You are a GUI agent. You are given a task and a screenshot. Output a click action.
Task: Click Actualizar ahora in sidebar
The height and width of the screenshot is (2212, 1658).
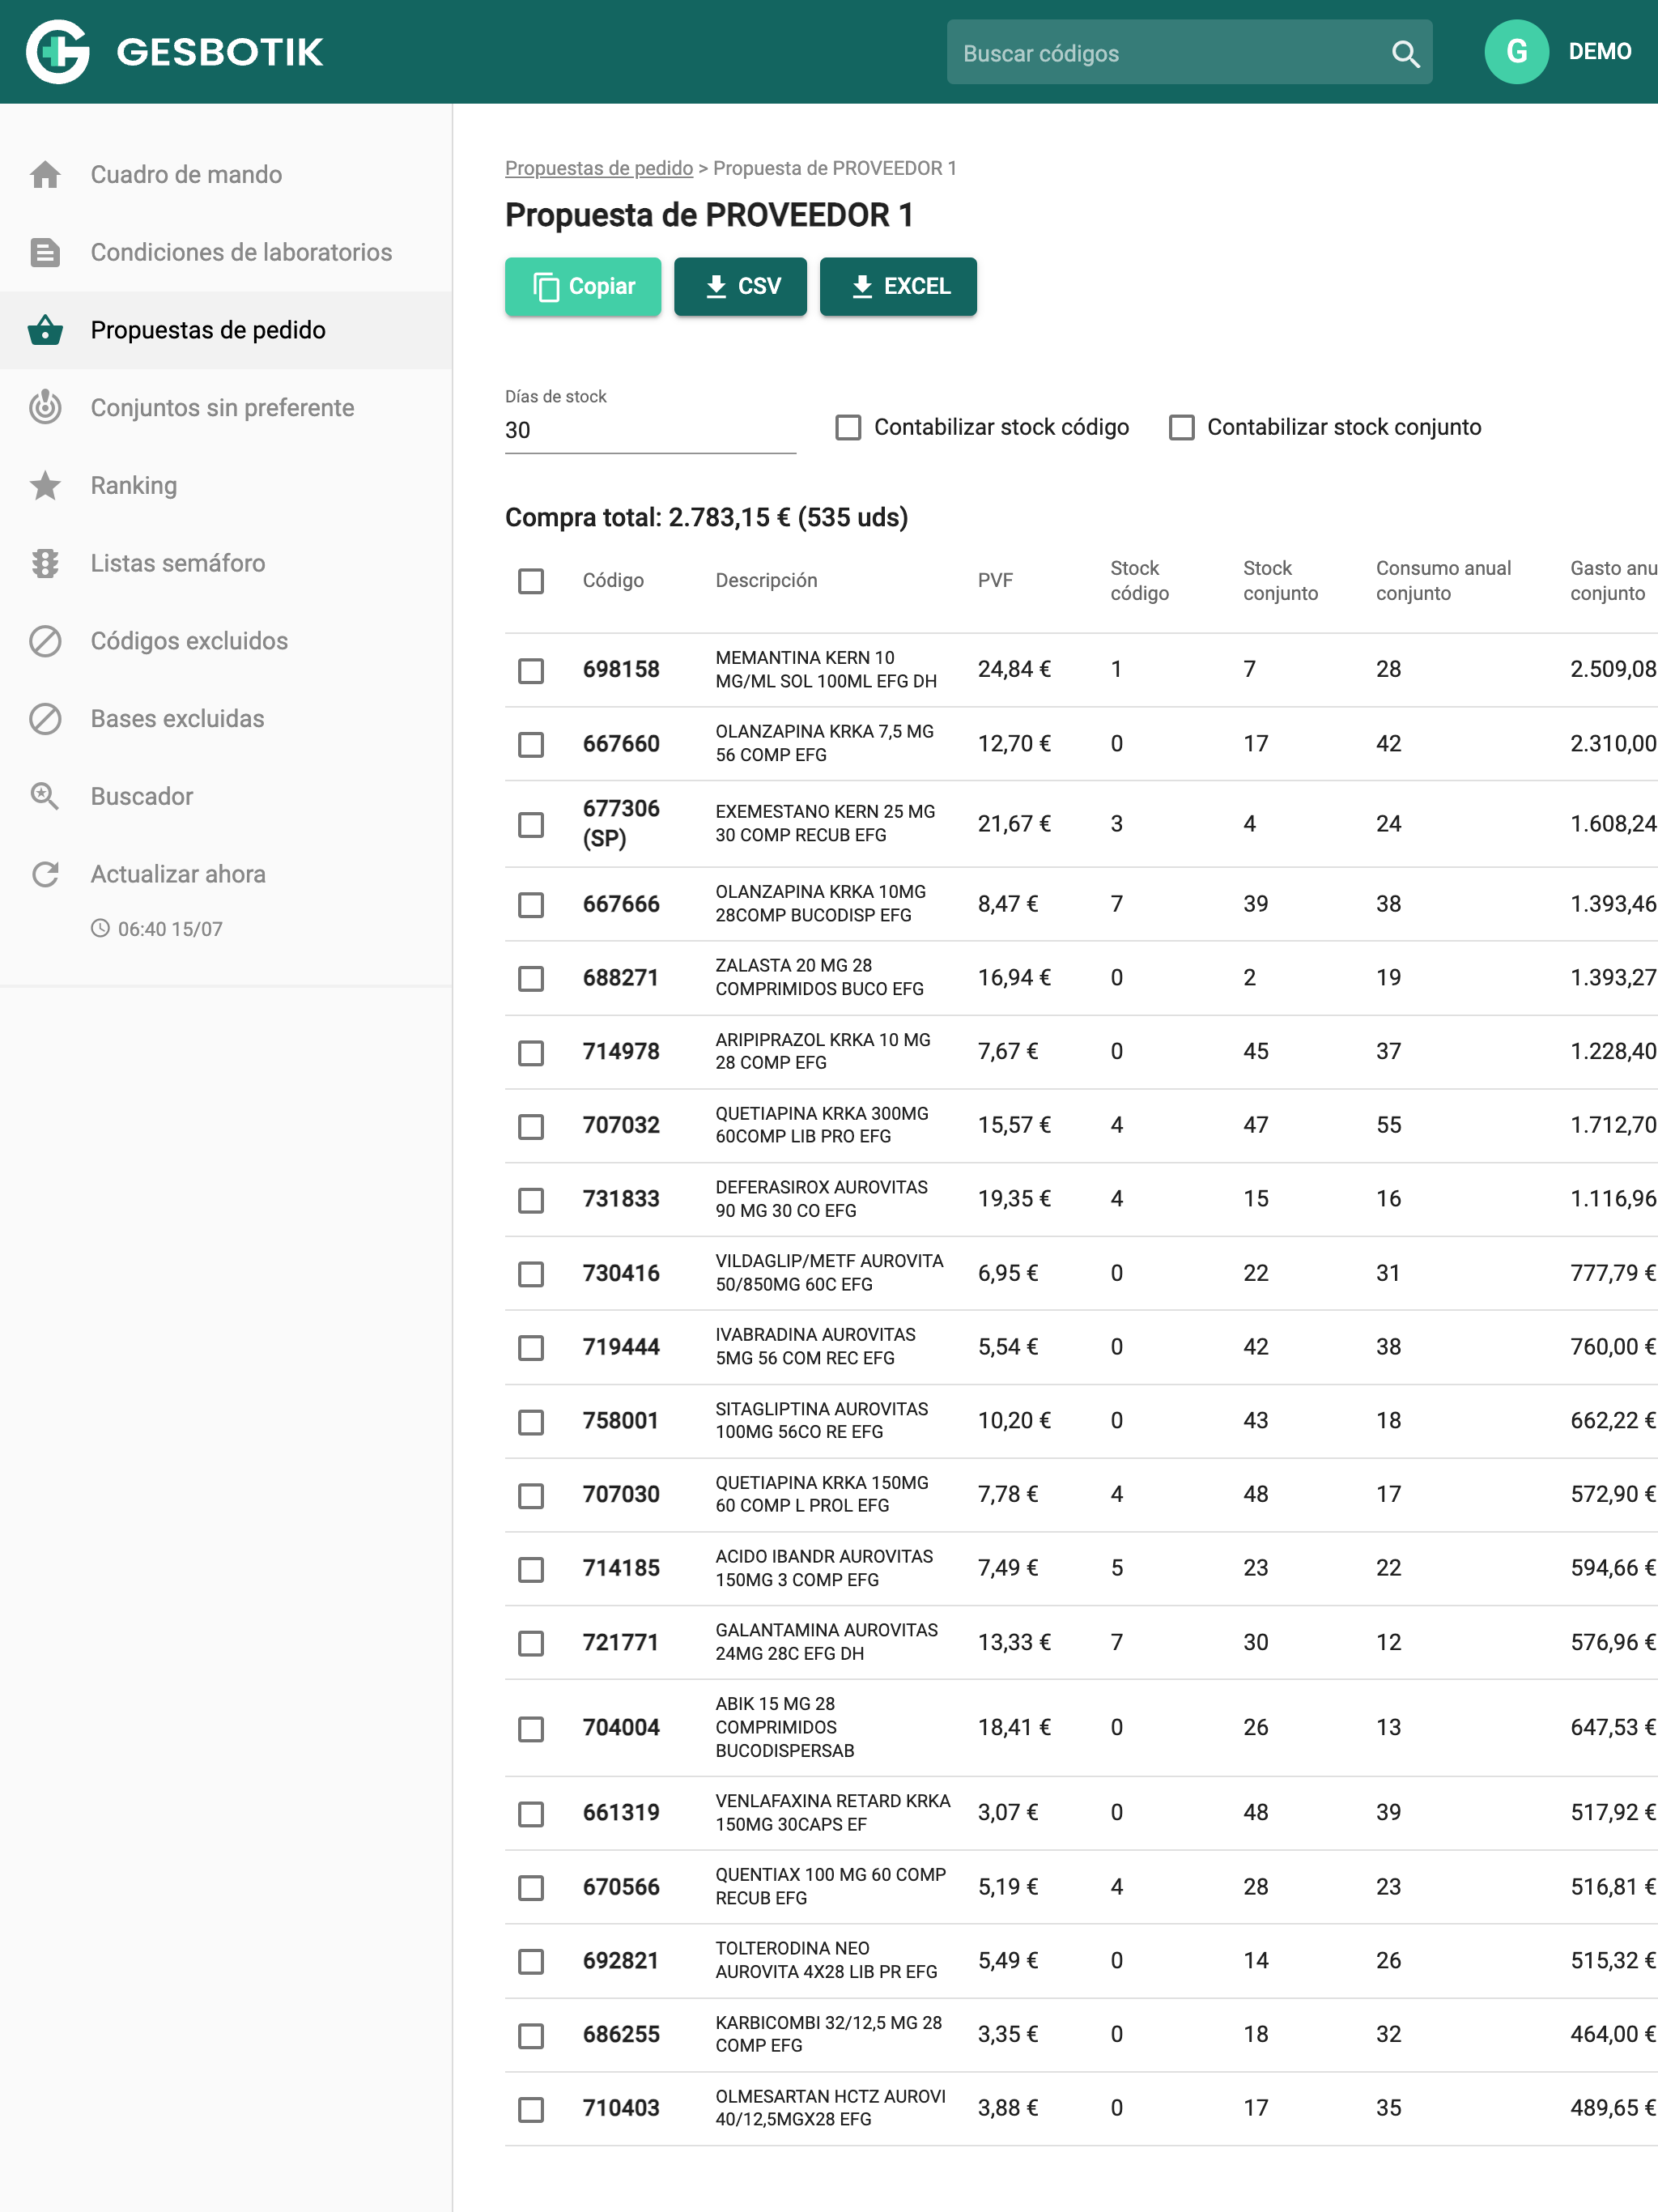point(226,874)
